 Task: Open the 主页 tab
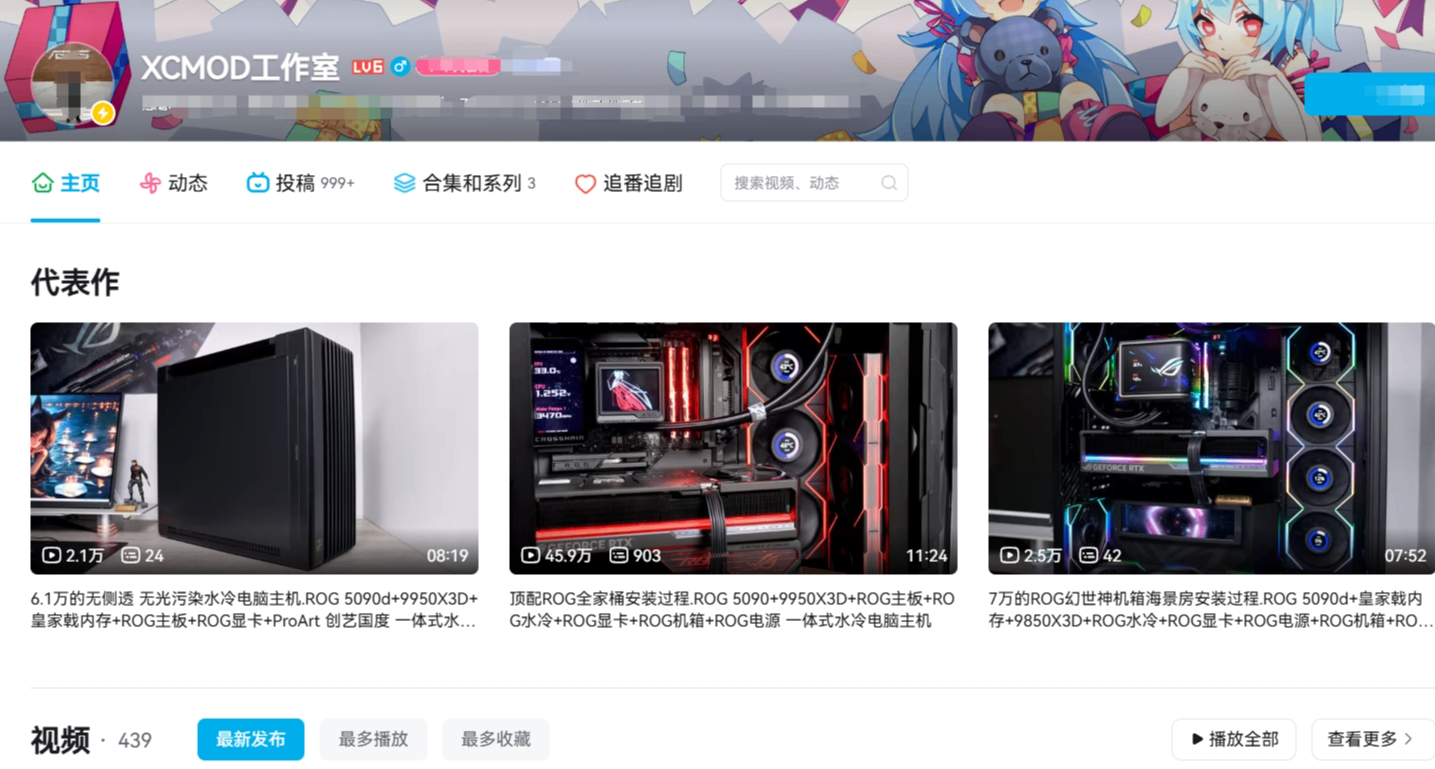point(66,183)
